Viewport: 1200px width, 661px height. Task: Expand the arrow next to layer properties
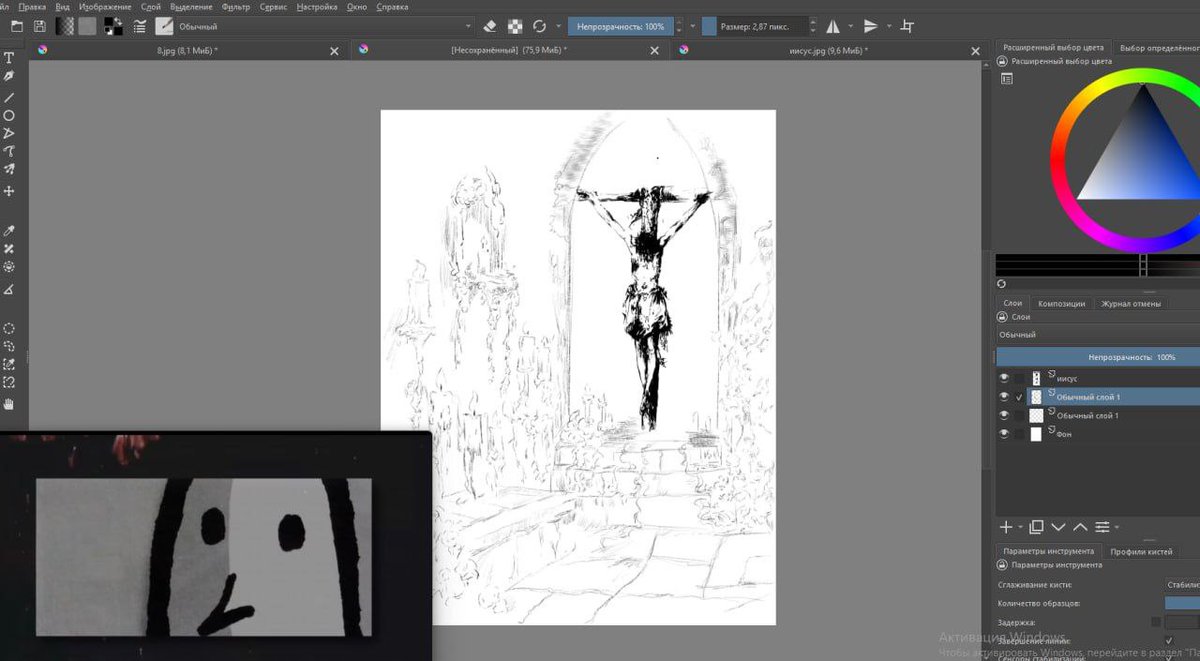pos(1116,527)
